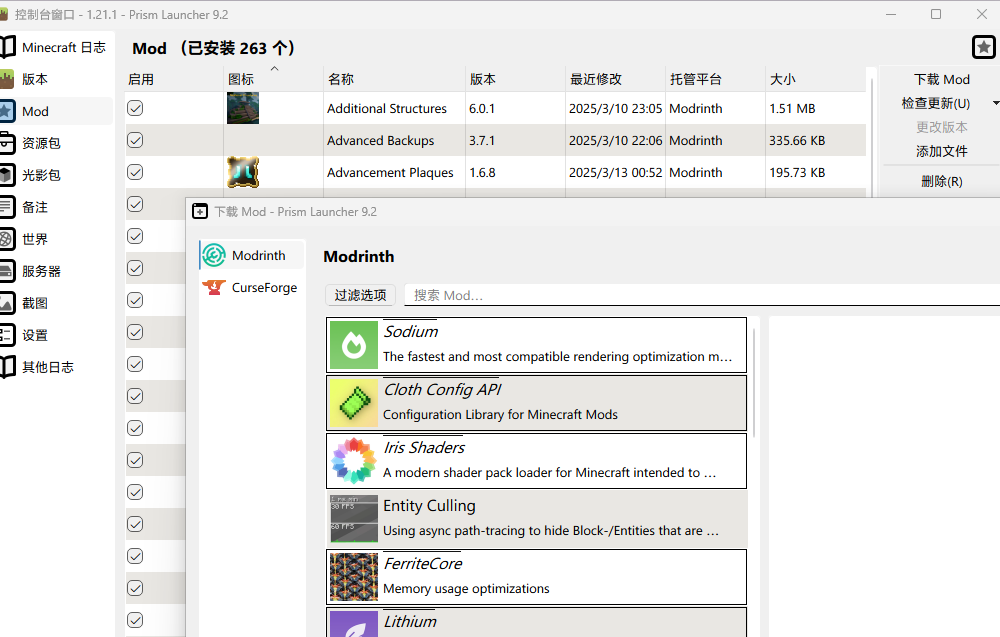Screen dimensions: 1000x637
Task: Open the 资源包 page label in sidebar
Action: (41, 143)
